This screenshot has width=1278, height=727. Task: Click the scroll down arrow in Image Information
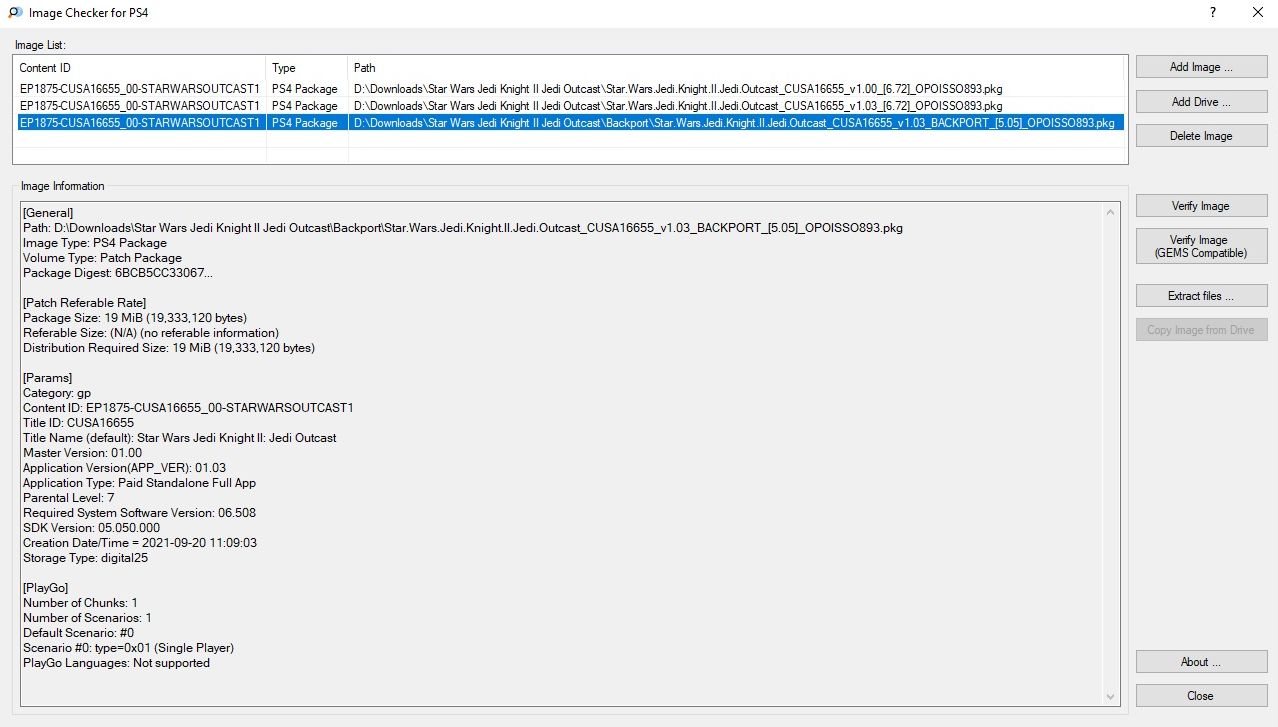(1111, 696)
